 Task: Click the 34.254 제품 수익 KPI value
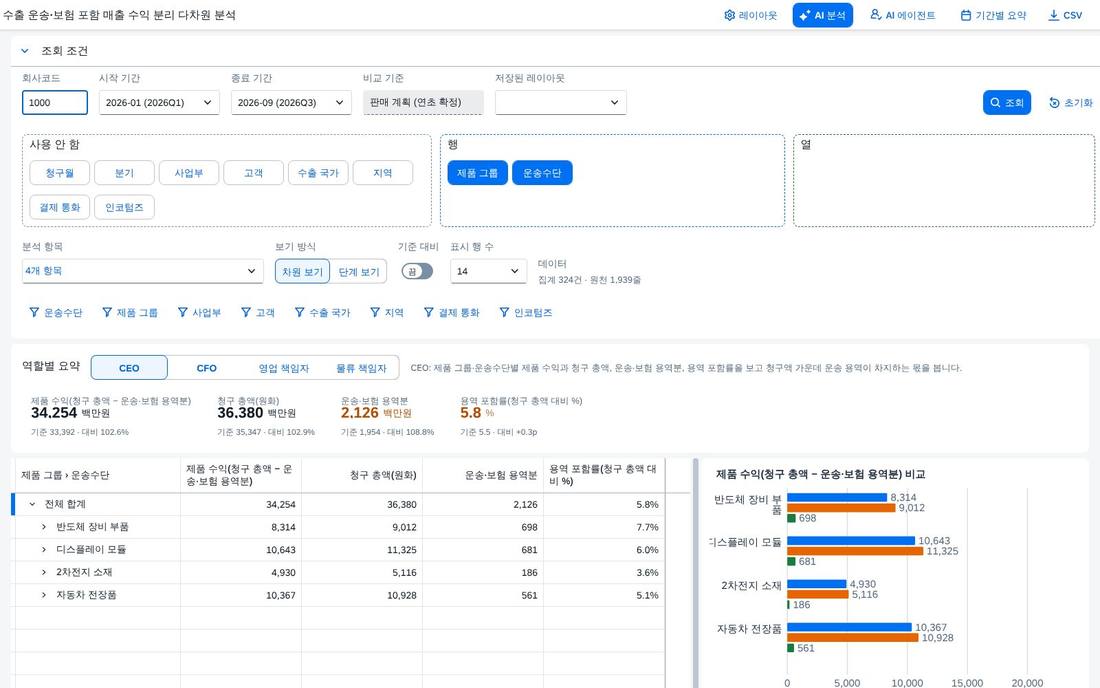click(54, 413)
